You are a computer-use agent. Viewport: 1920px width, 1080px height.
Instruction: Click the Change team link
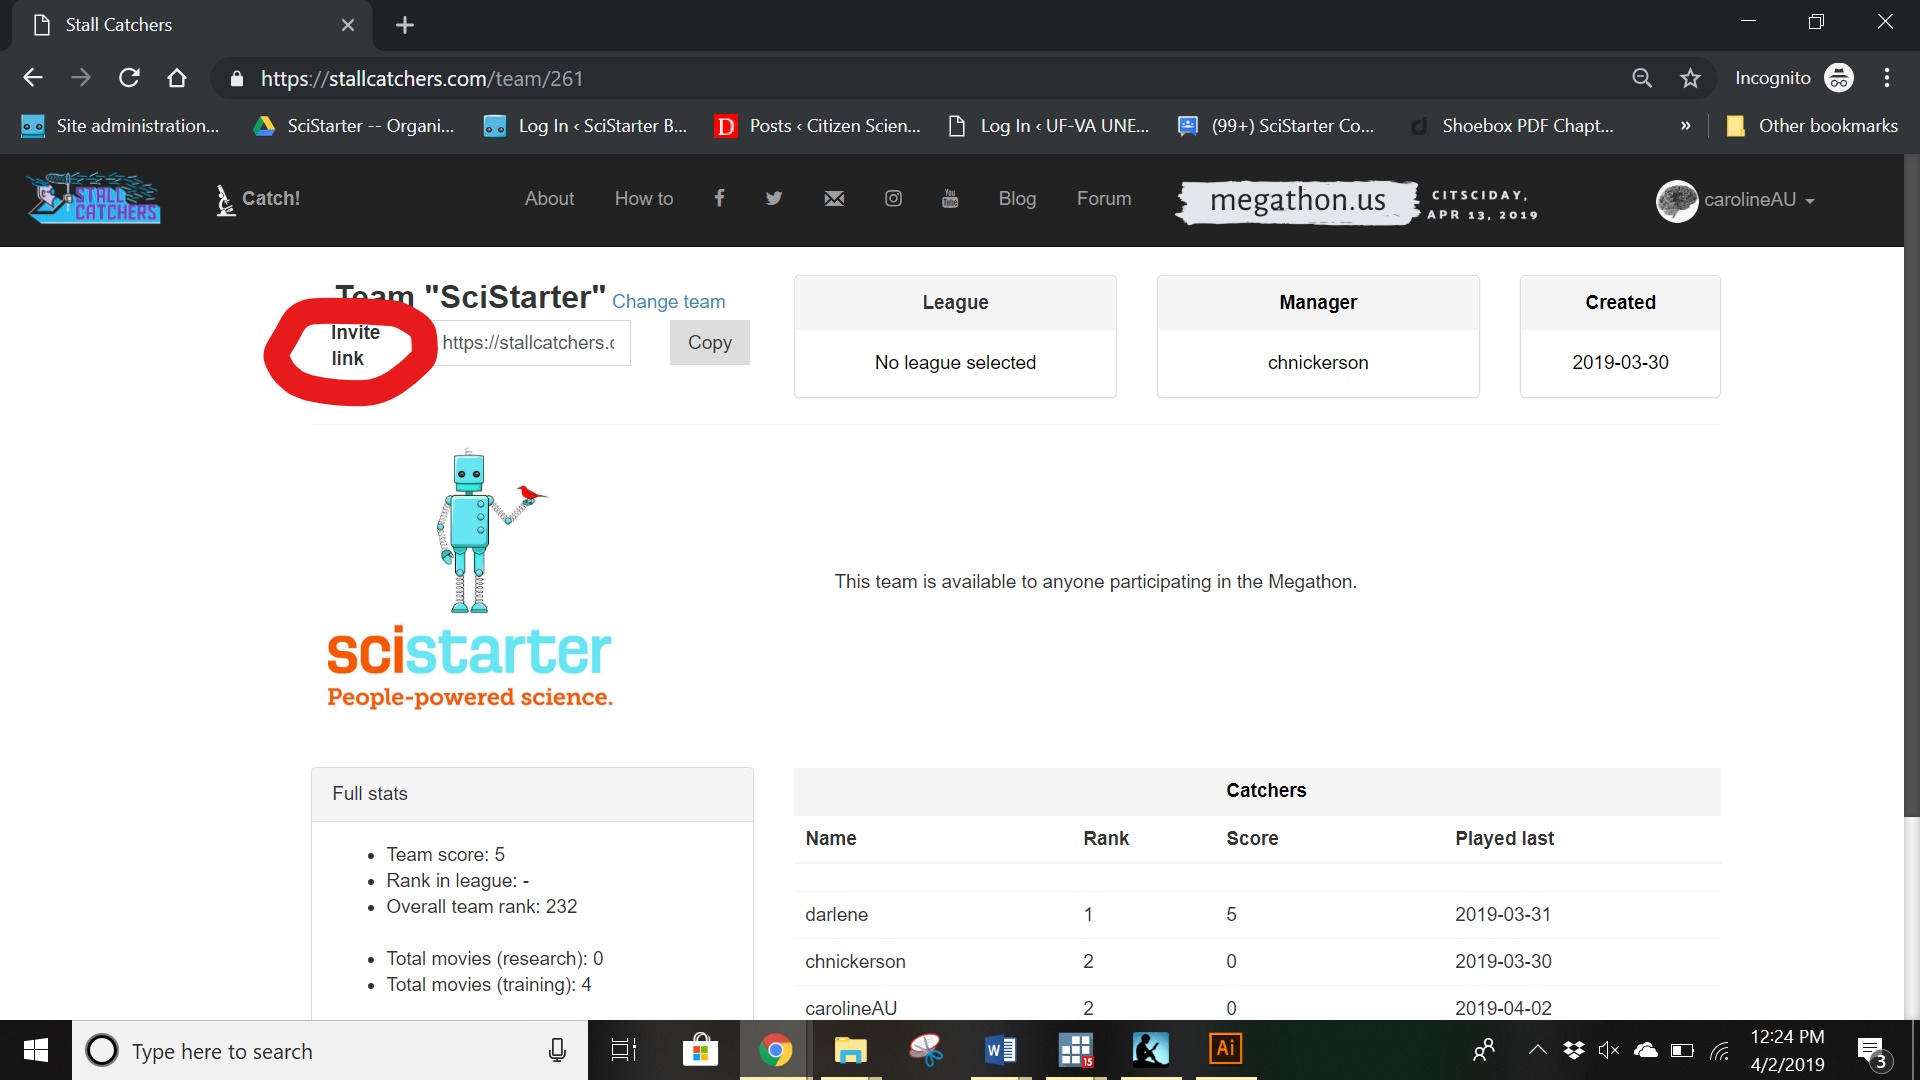point(669,301)
